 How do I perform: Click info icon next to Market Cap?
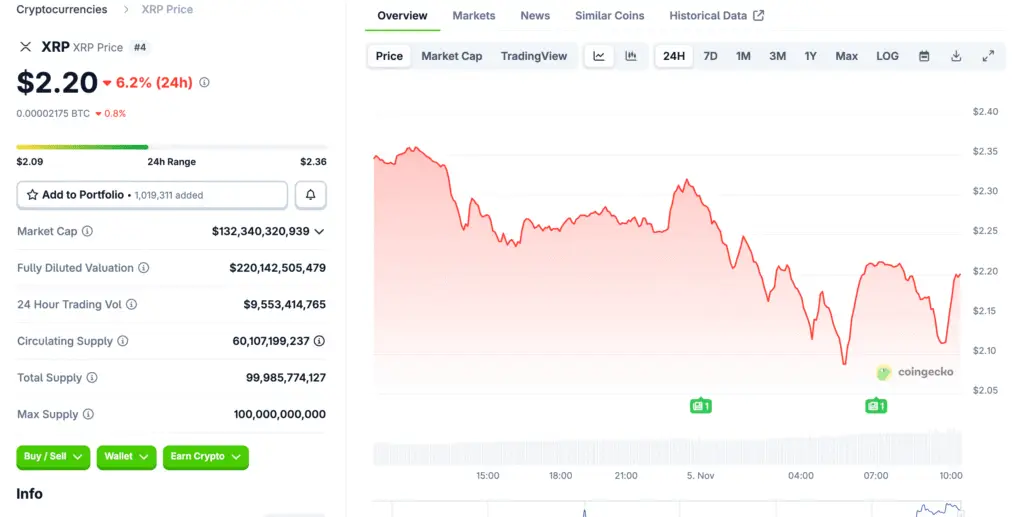coord(87,232)
